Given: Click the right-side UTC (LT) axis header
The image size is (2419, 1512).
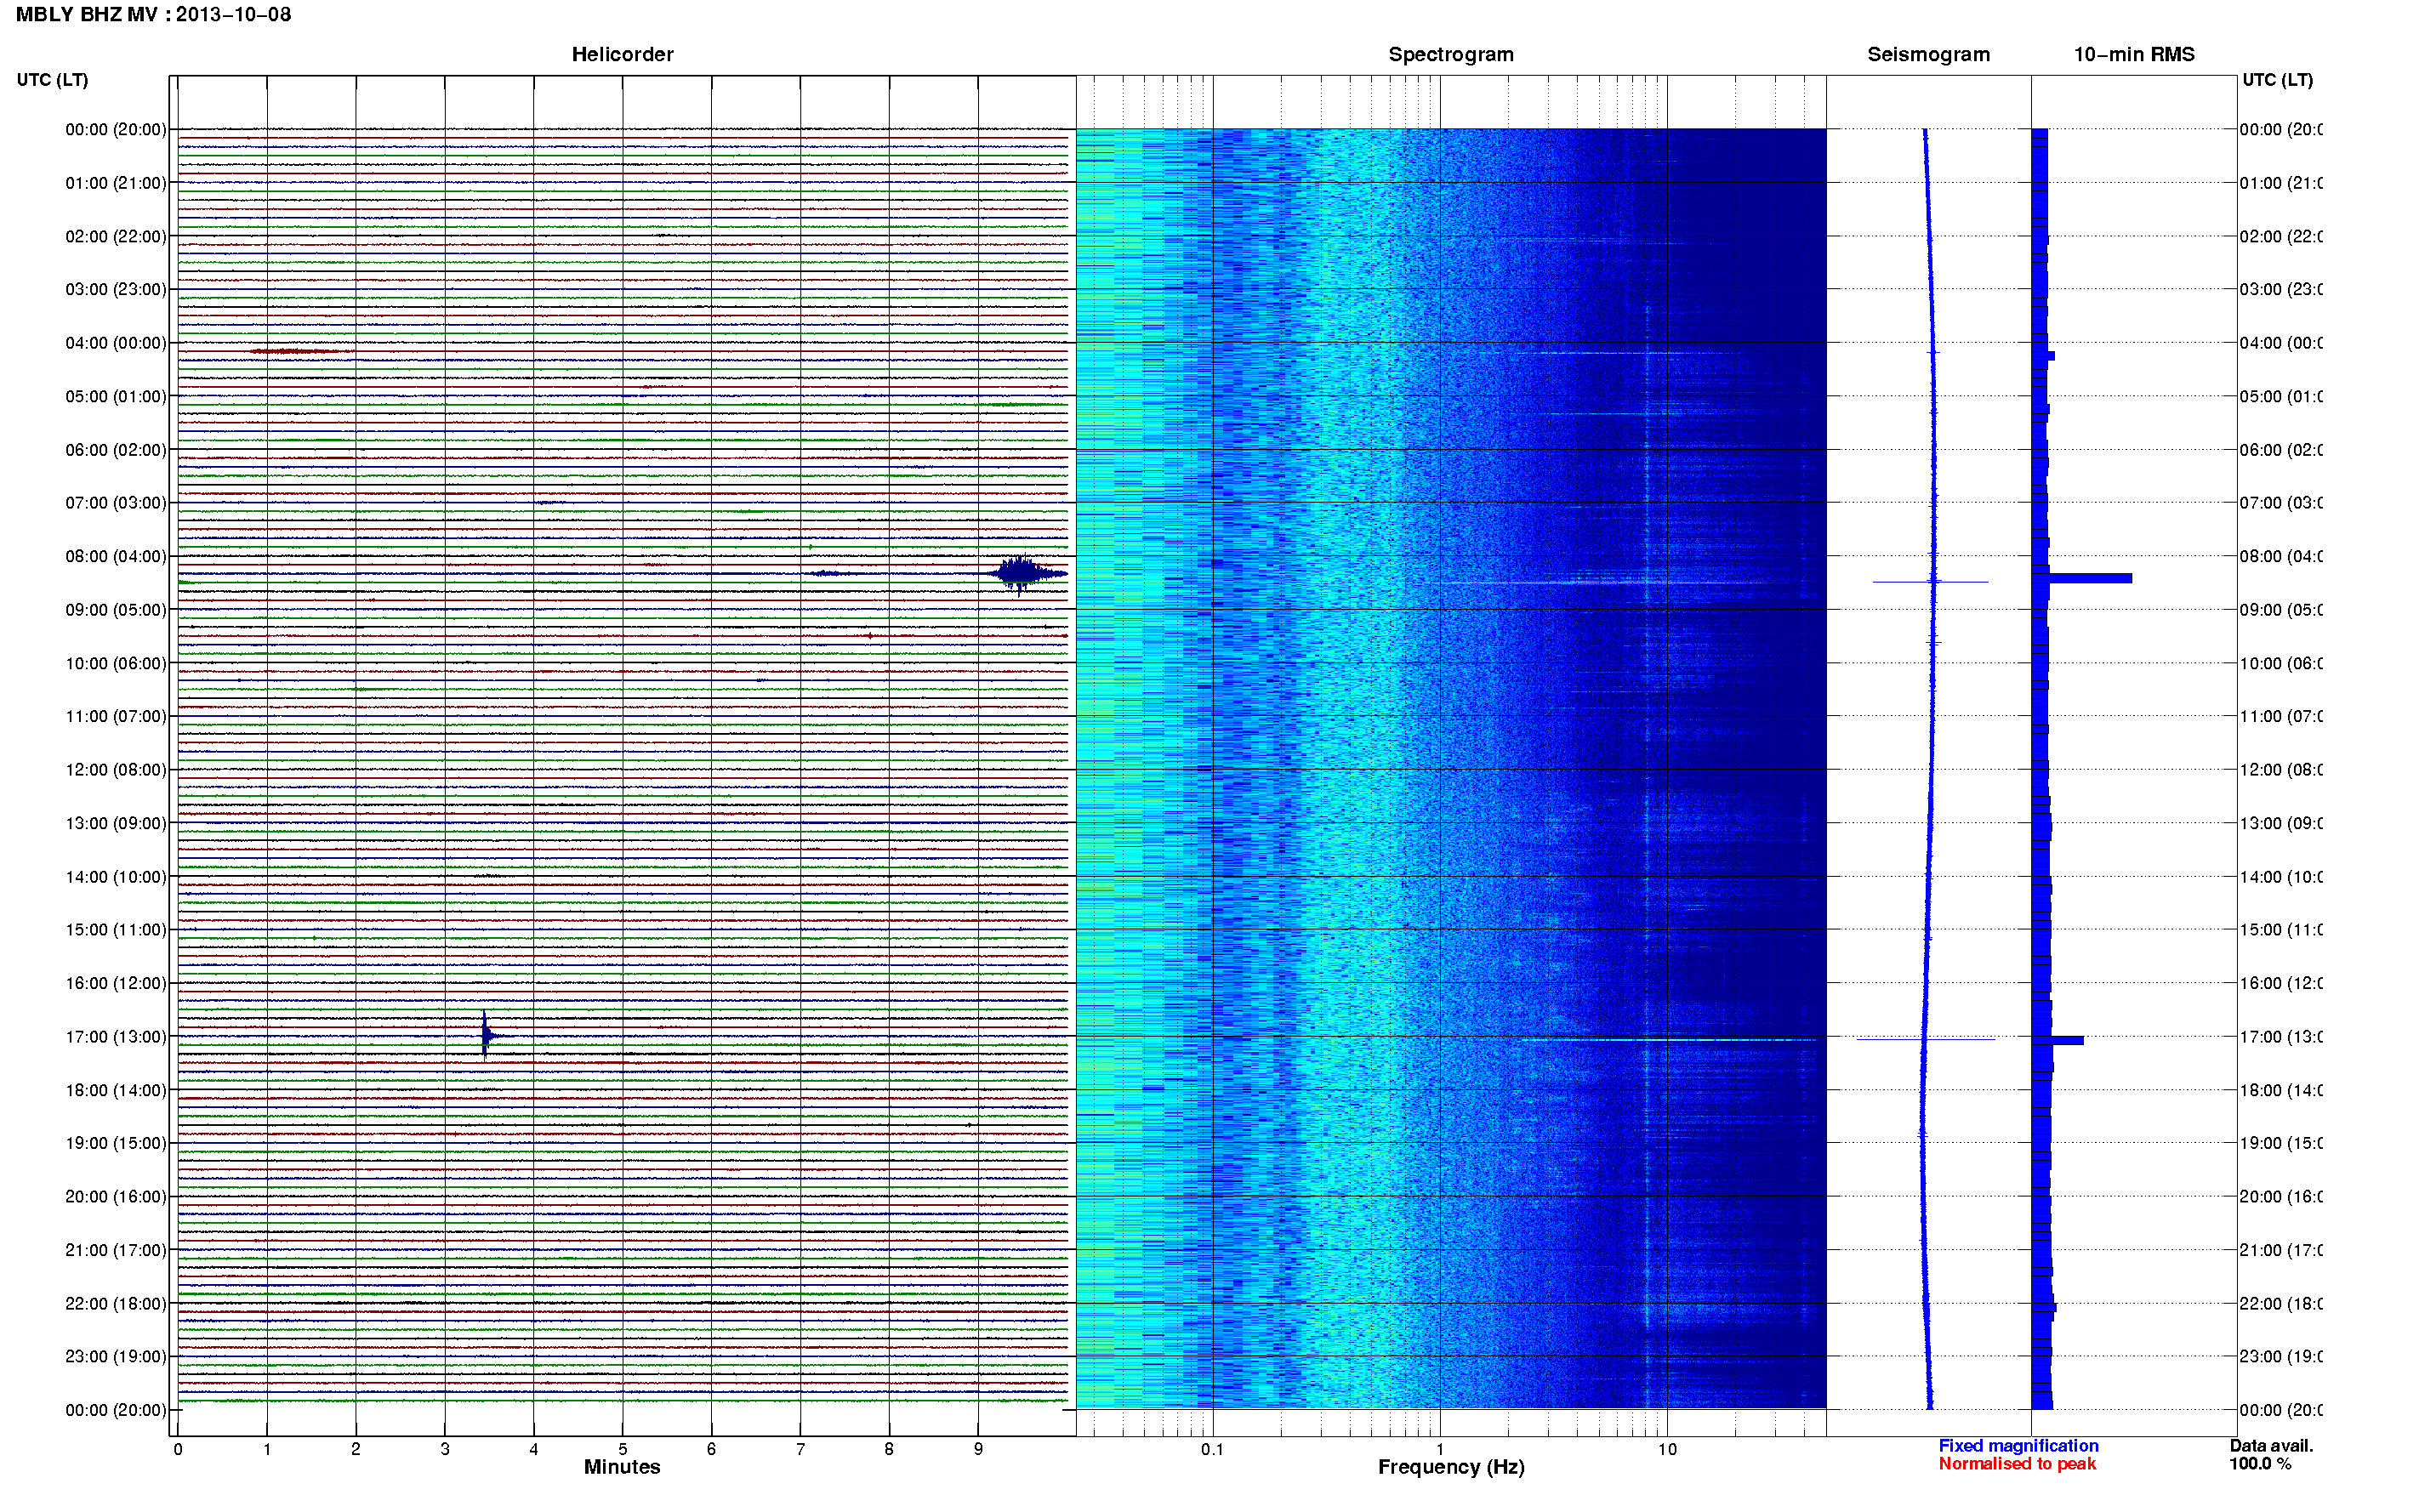Looking at the screenshot, I should [x=2277, y=80].
